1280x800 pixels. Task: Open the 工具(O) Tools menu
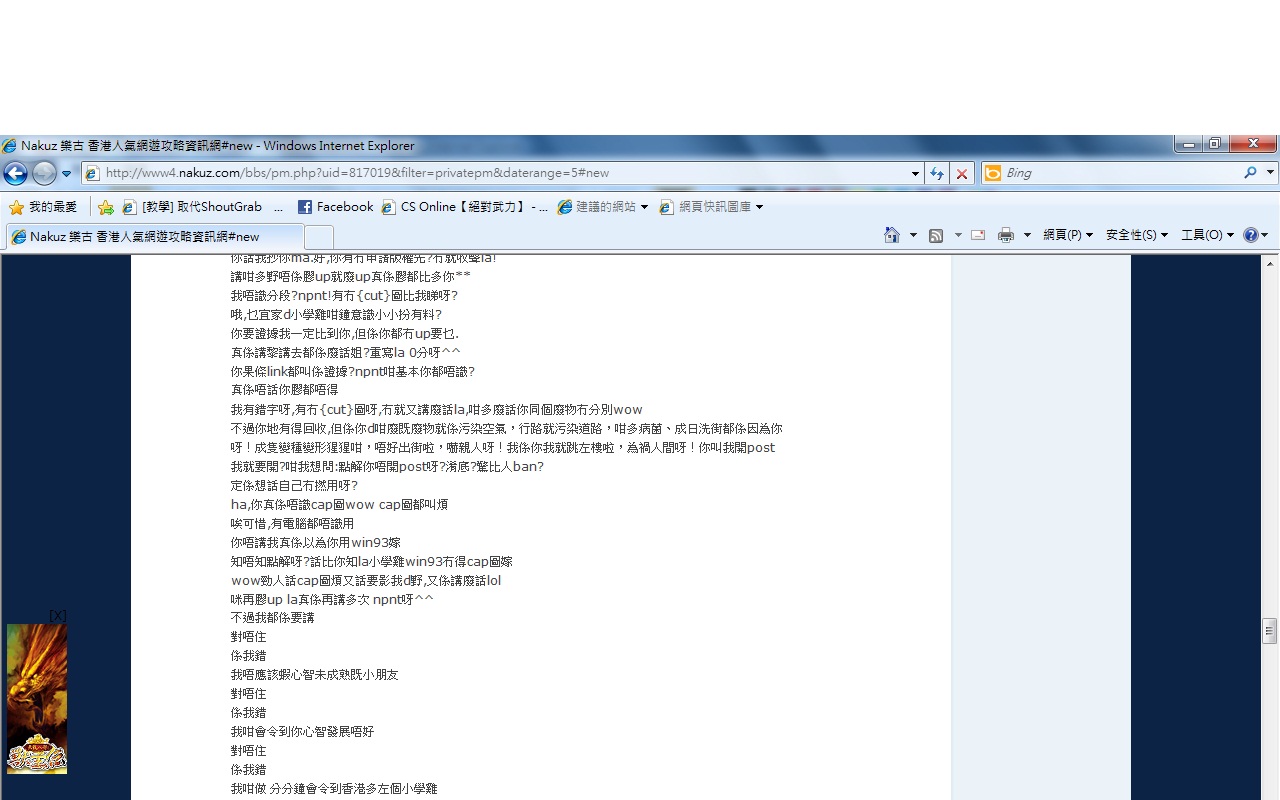click(x=1207, y=235)
